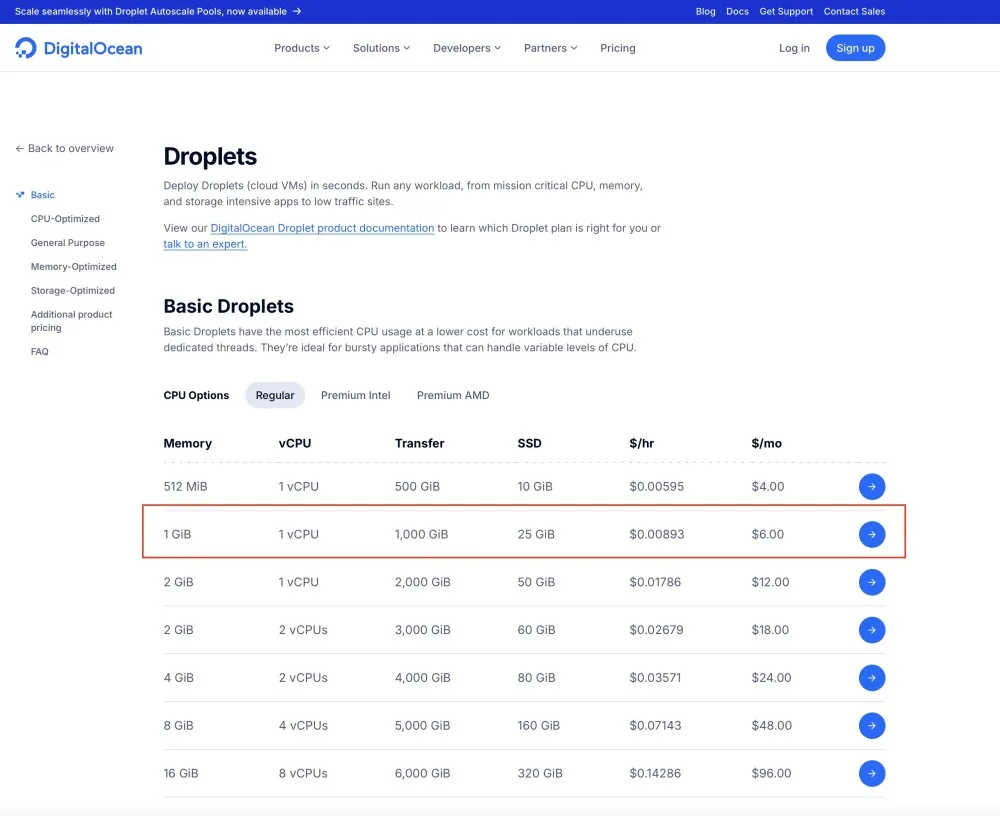Open Storage-Optimized in the sidebar
Screen dimensions: 1000x816
tap(73, 290)
